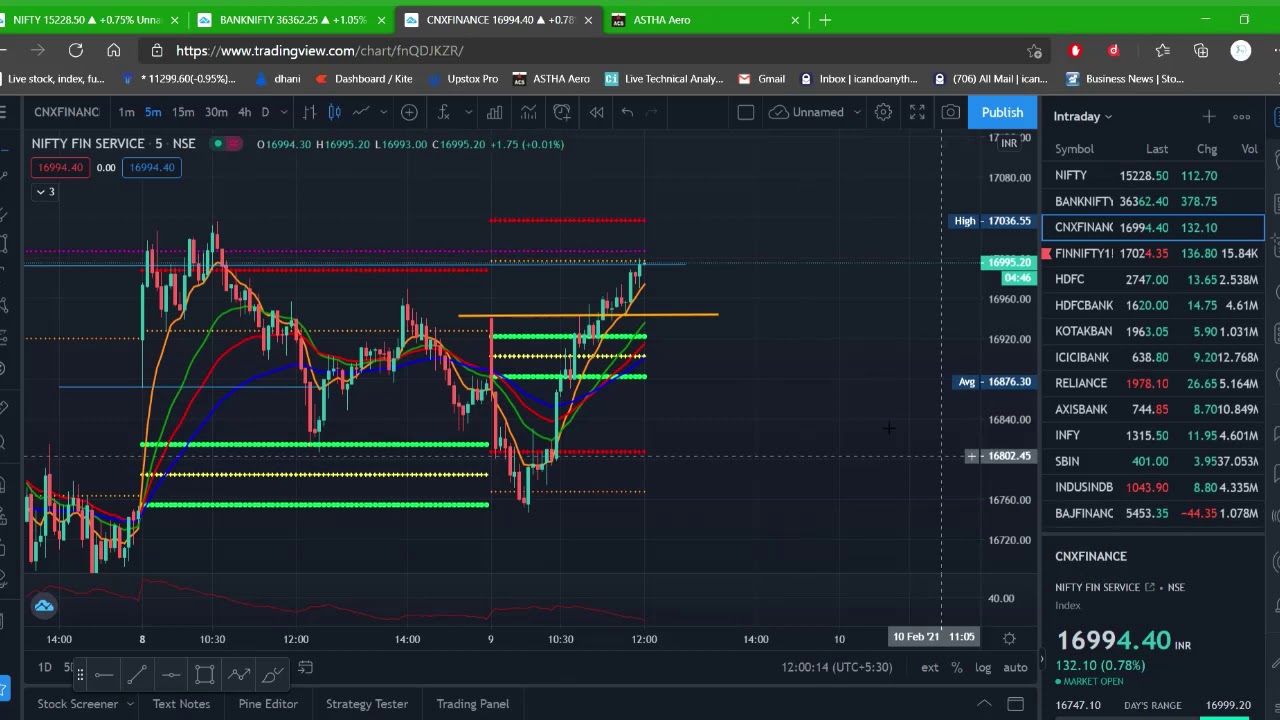Screen dimensions: 1280x720
Task: Undo last chart action
Action: tap(627, 112)
